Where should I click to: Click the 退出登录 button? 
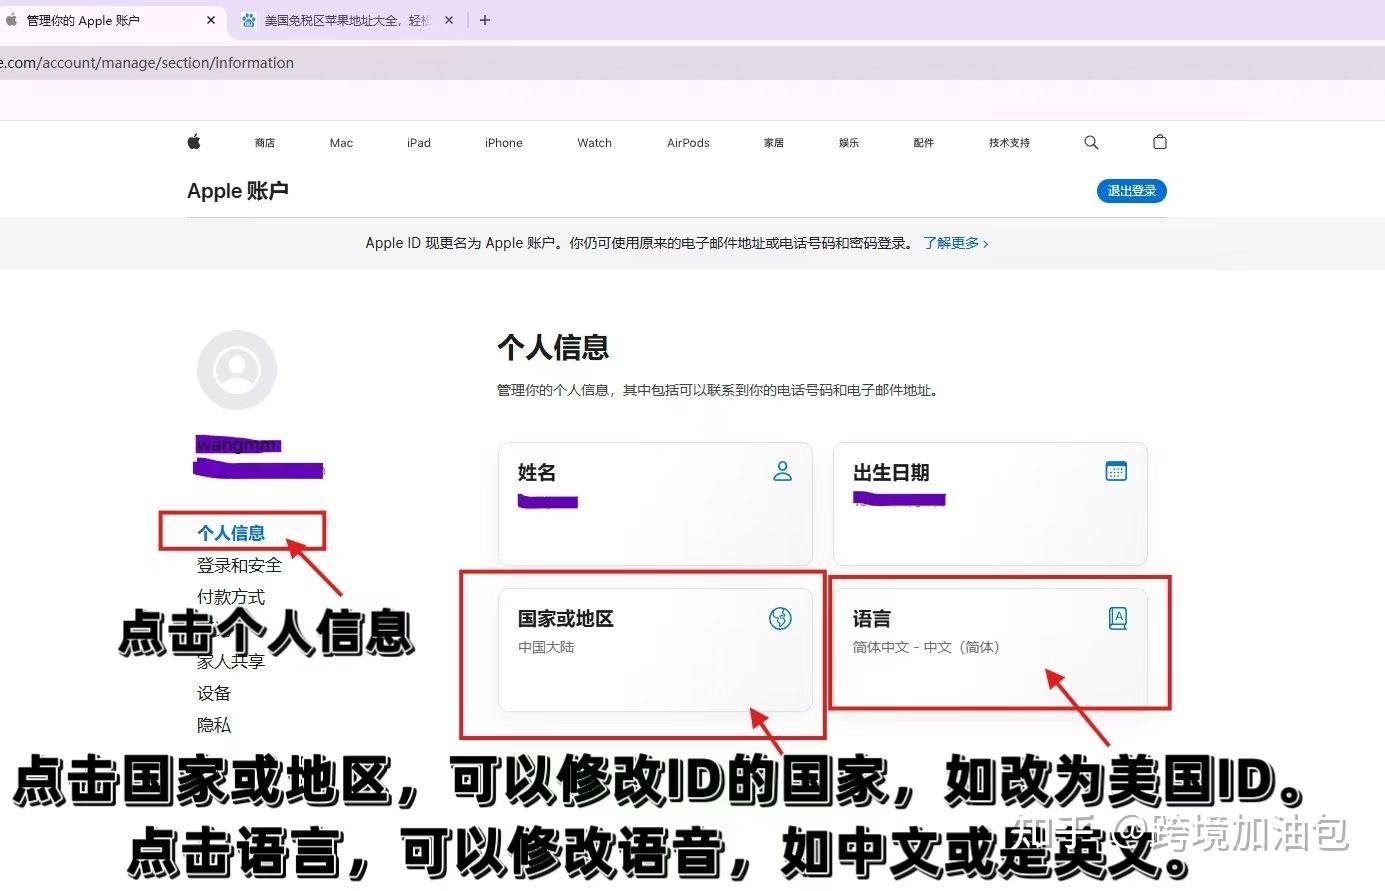click(1131, 190)
